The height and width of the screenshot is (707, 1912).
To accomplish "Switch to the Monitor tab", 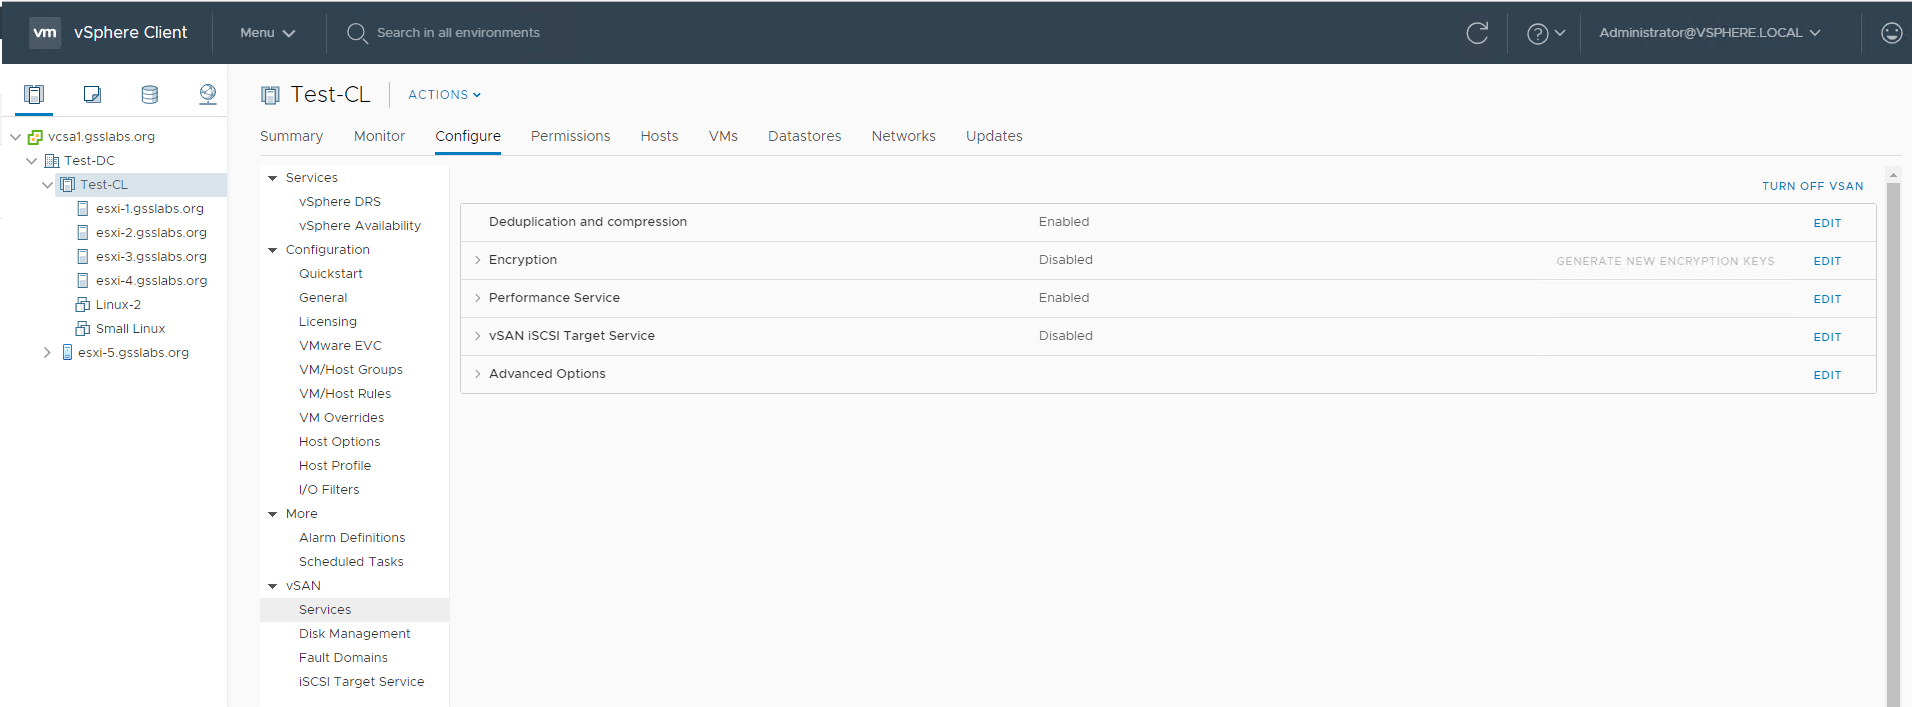I will coord(379,136).
